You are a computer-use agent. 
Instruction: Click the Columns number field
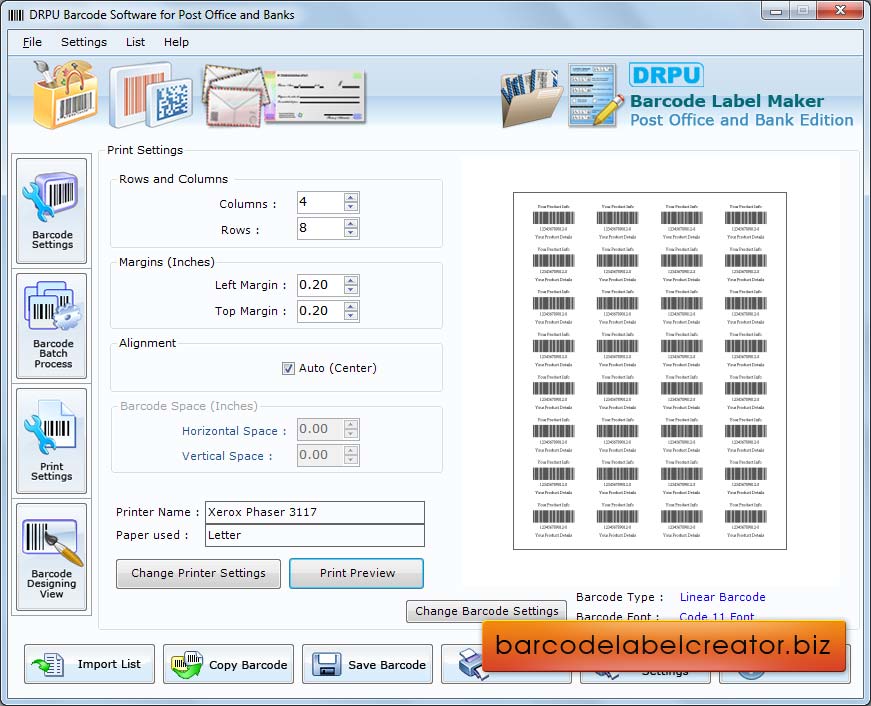(321, 202)
